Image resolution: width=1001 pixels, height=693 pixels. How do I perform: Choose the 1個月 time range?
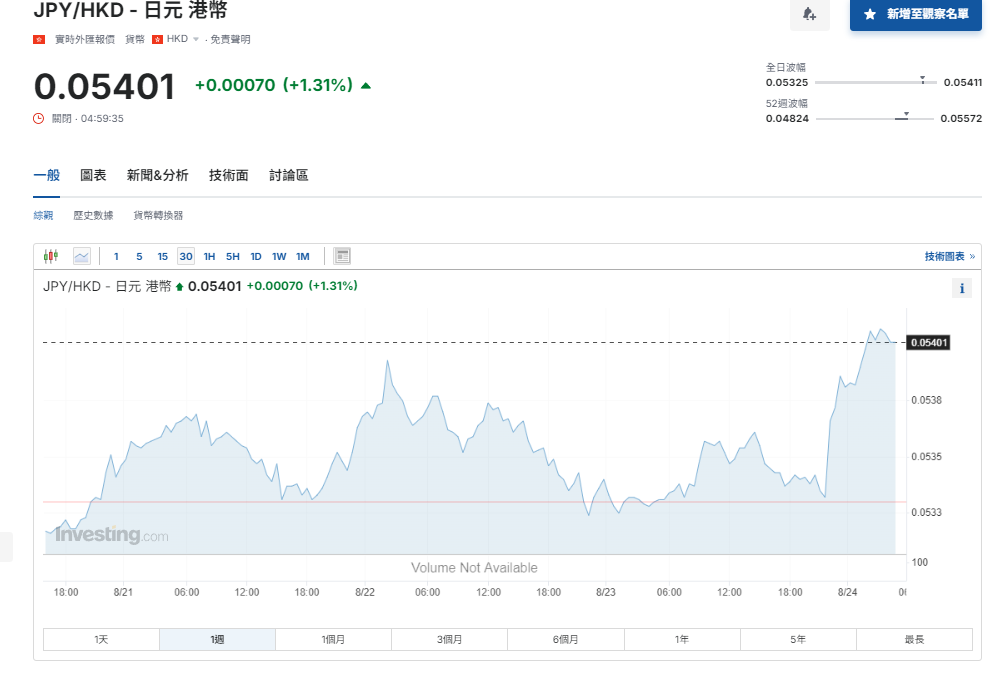point(333,639)
